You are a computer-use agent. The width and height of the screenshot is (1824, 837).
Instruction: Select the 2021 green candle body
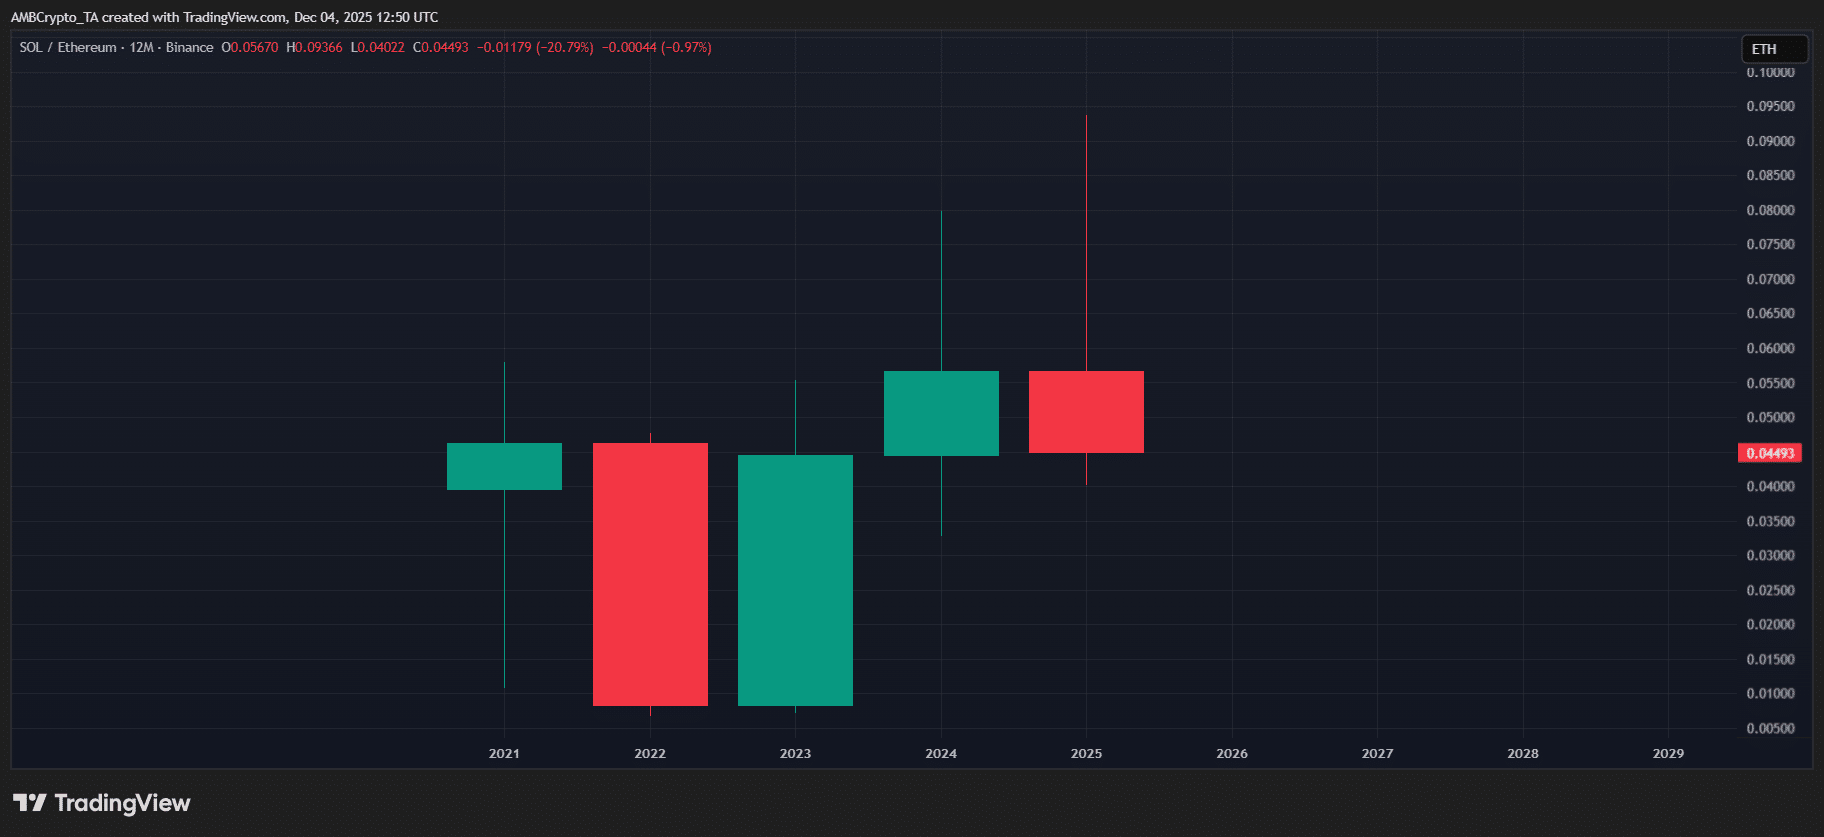pyautogui.click(x=504, y=466)
